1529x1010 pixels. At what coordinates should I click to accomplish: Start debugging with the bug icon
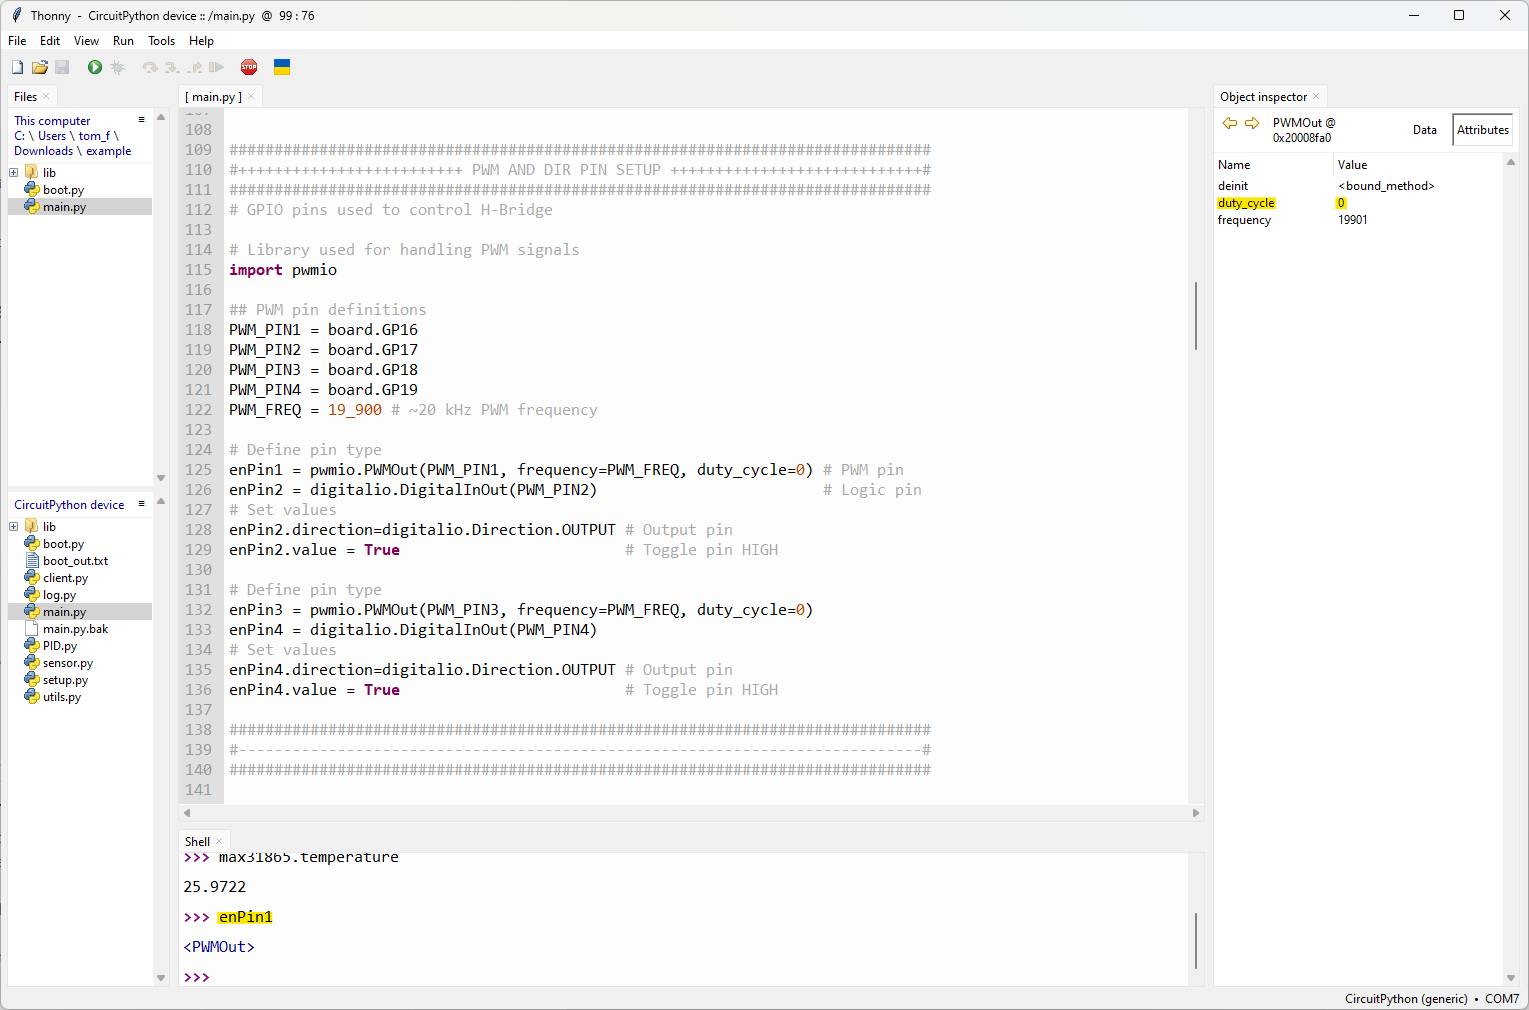coord(117,67)
